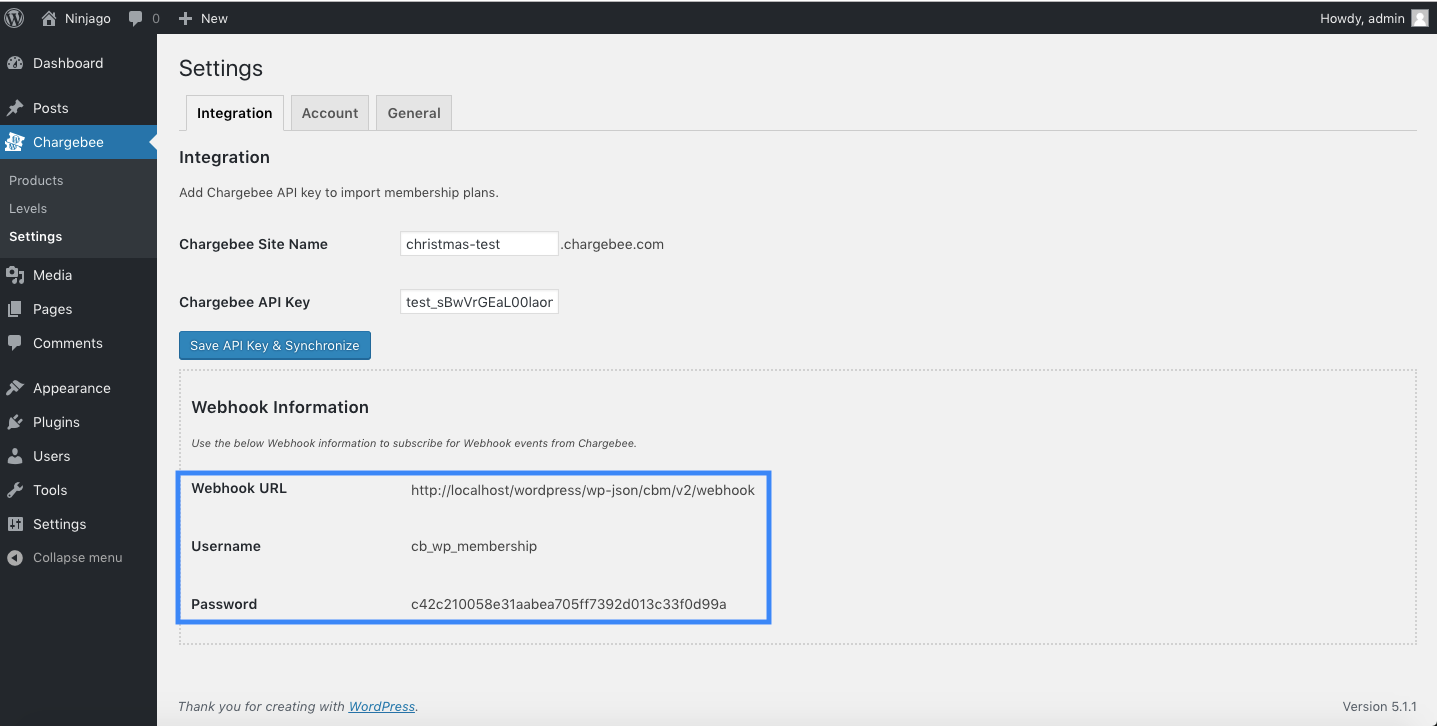1437x726 pixels.
Task: Switch to the Account tab
Action: [330, 113]
